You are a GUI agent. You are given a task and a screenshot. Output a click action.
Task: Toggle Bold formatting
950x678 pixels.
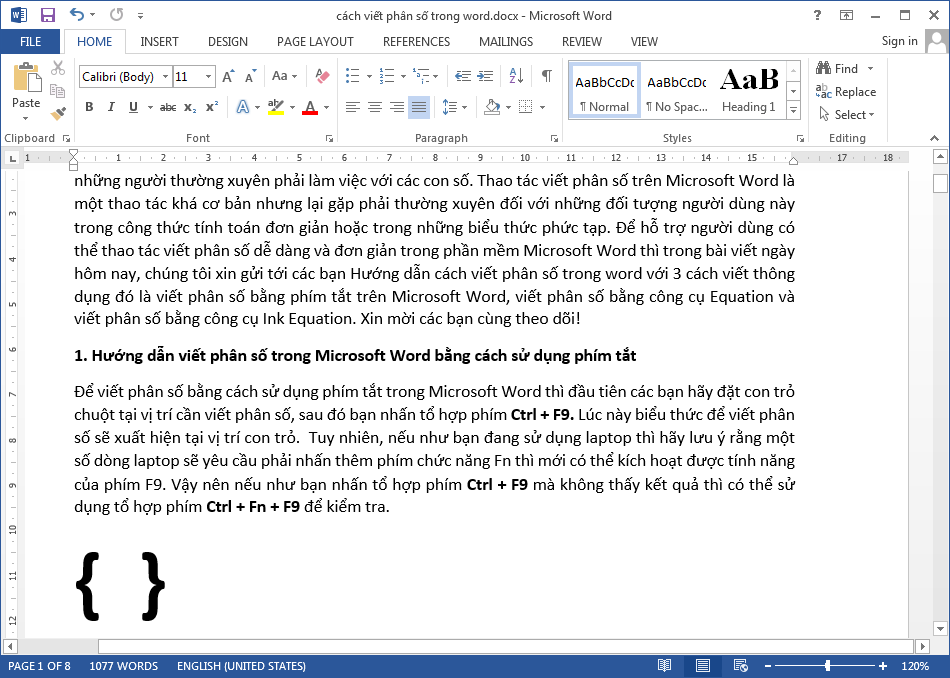click(x=89, y=107)
